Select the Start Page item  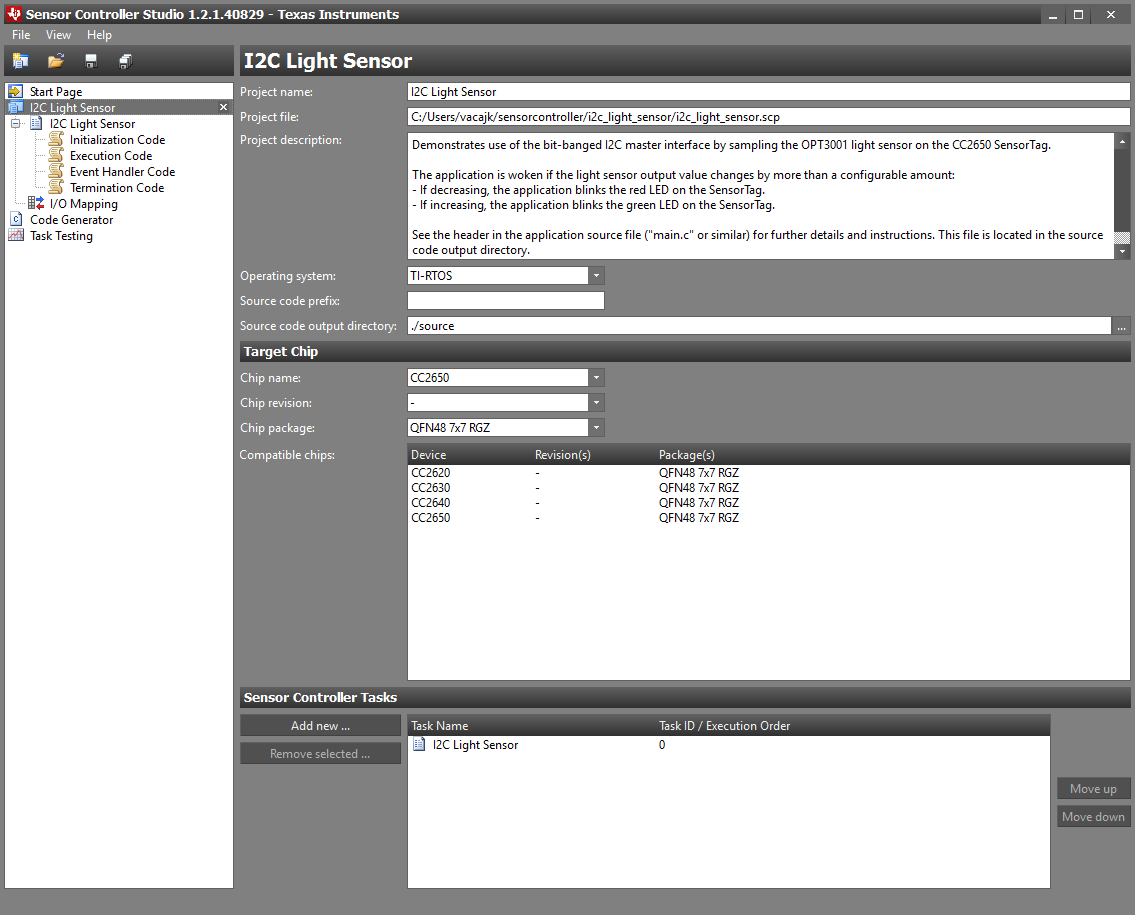pos(56,91)
